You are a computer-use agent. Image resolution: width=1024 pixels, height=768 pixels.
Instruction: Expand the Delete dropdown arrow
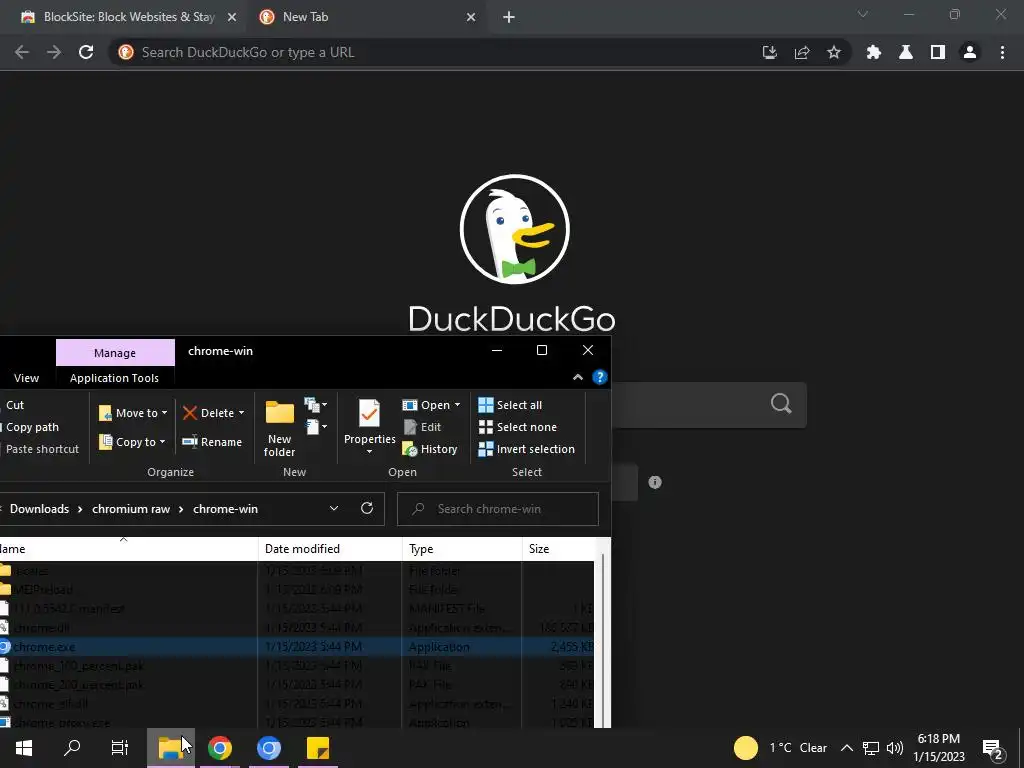point(241,413)
